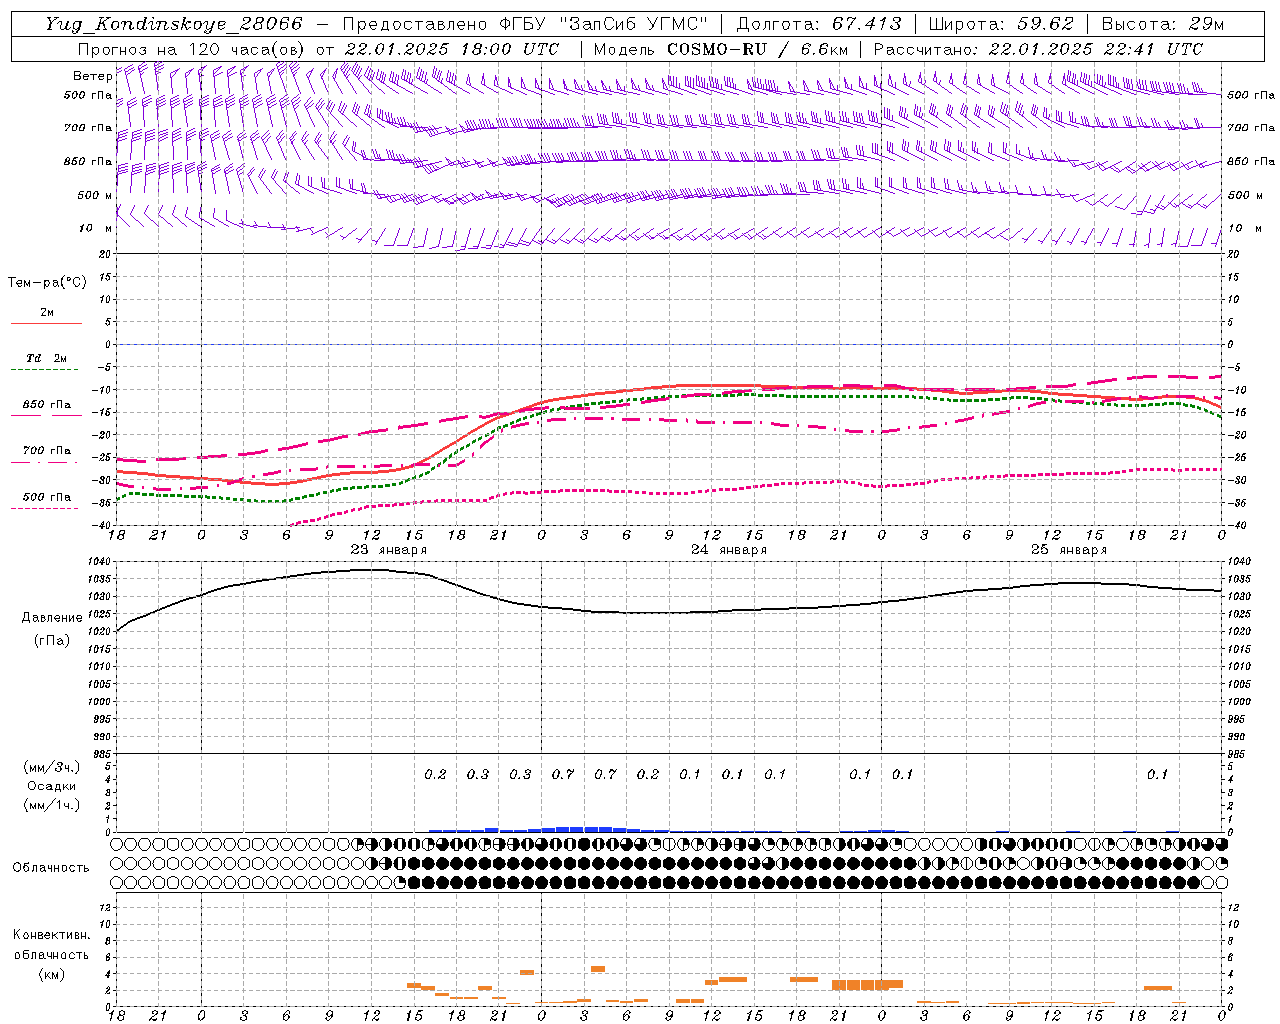Click the Облачность panel label
1280x1024 pixels.
click(51, 868)
